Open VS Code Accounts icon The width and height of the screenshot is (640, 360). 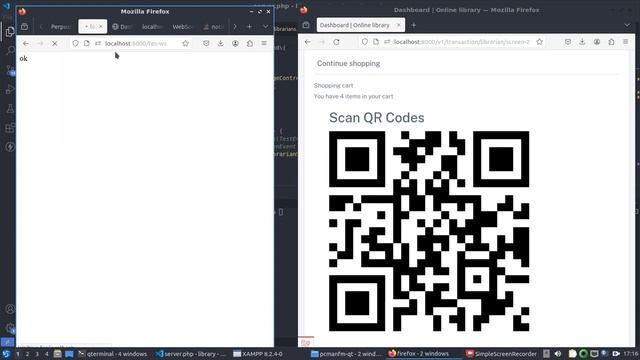10,309
